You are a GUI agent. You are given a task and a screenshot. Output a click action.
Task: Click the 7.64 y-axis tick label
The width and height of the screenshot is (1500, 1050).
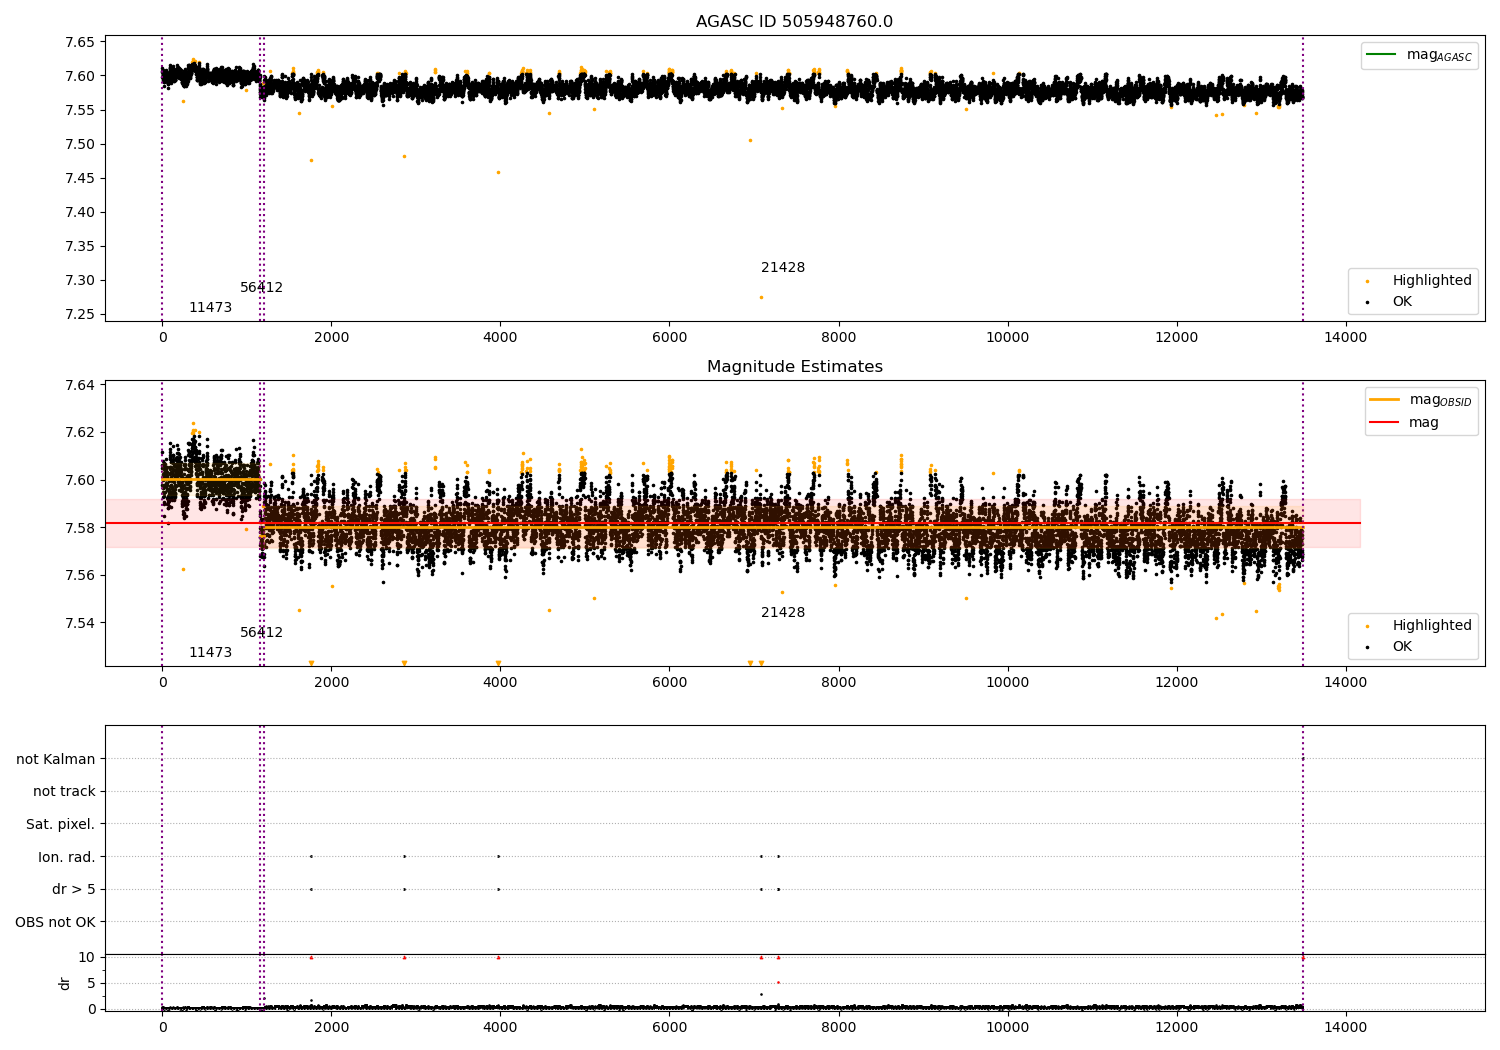coord(81,385)
